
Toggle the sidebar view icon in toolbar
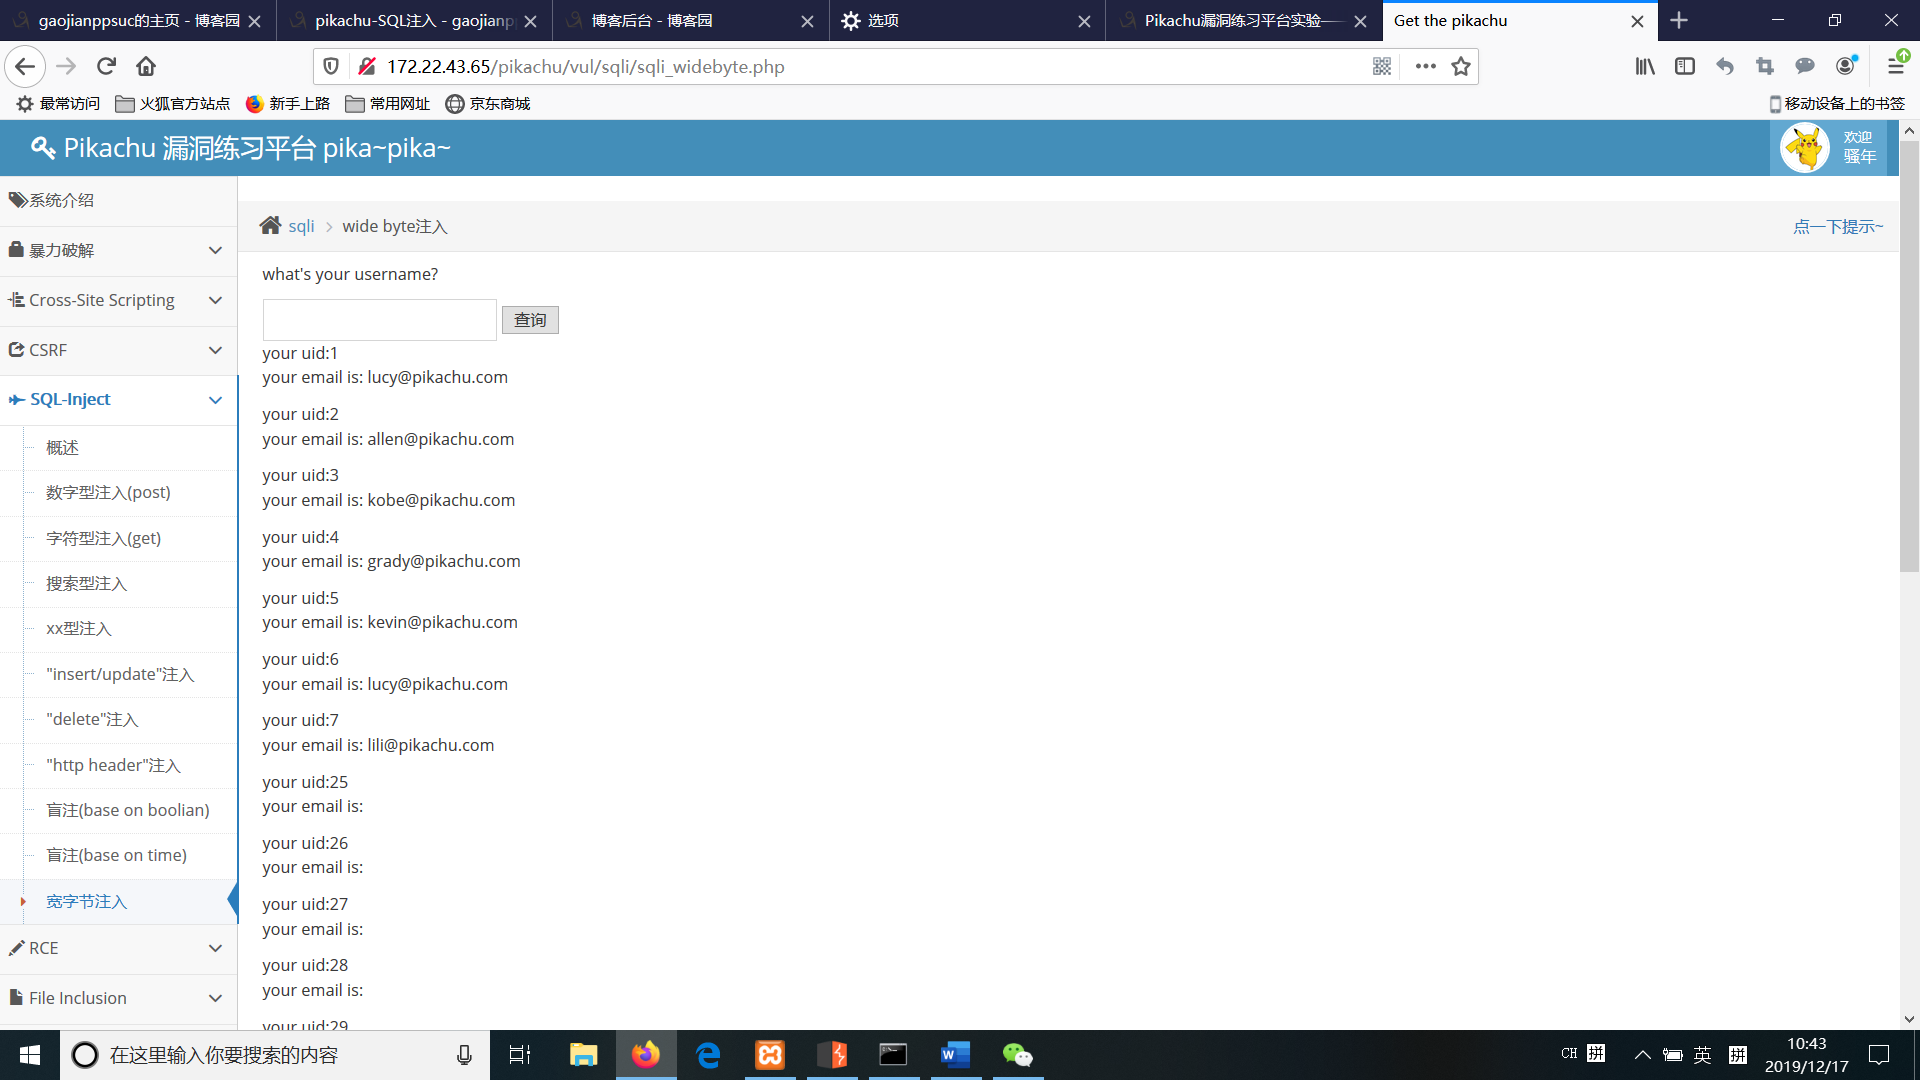coord(1685,66)
